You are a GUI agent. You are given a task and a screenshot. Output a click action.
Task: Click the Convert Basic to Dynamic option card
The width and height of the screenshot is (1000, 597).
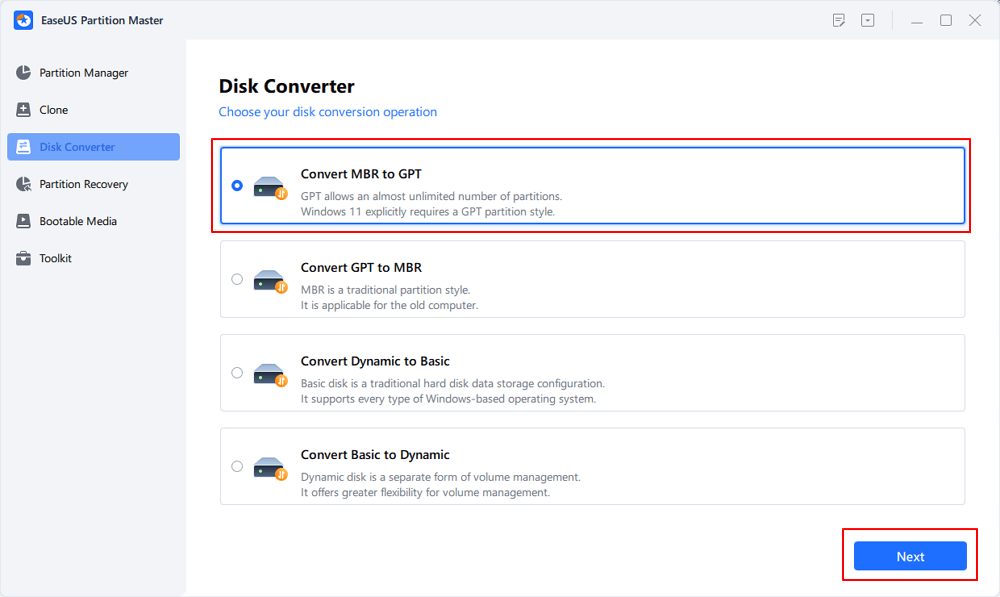[x=592, y=466]
